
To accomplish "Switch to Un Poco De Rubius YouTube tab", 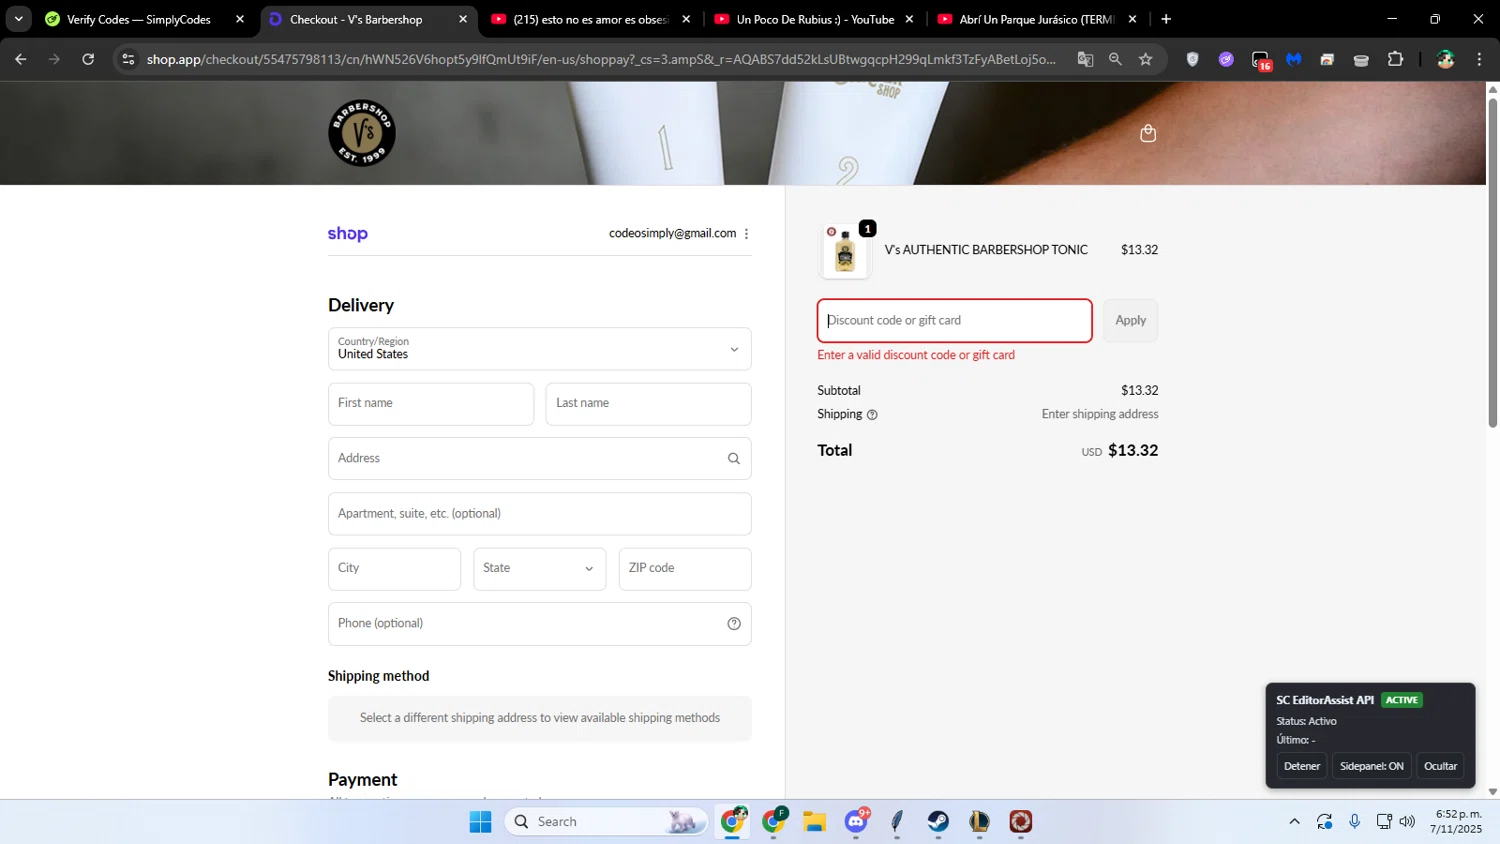I will [x=814, y=19].
